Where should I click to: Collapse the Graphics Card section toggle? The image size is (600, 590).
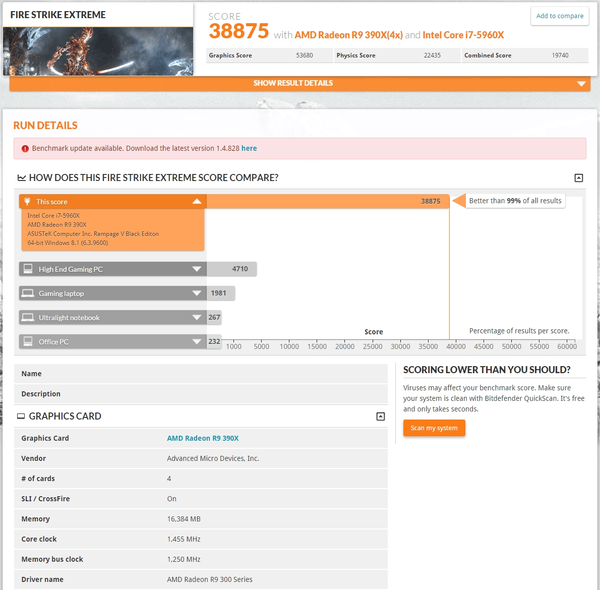(x=380, y=416)
